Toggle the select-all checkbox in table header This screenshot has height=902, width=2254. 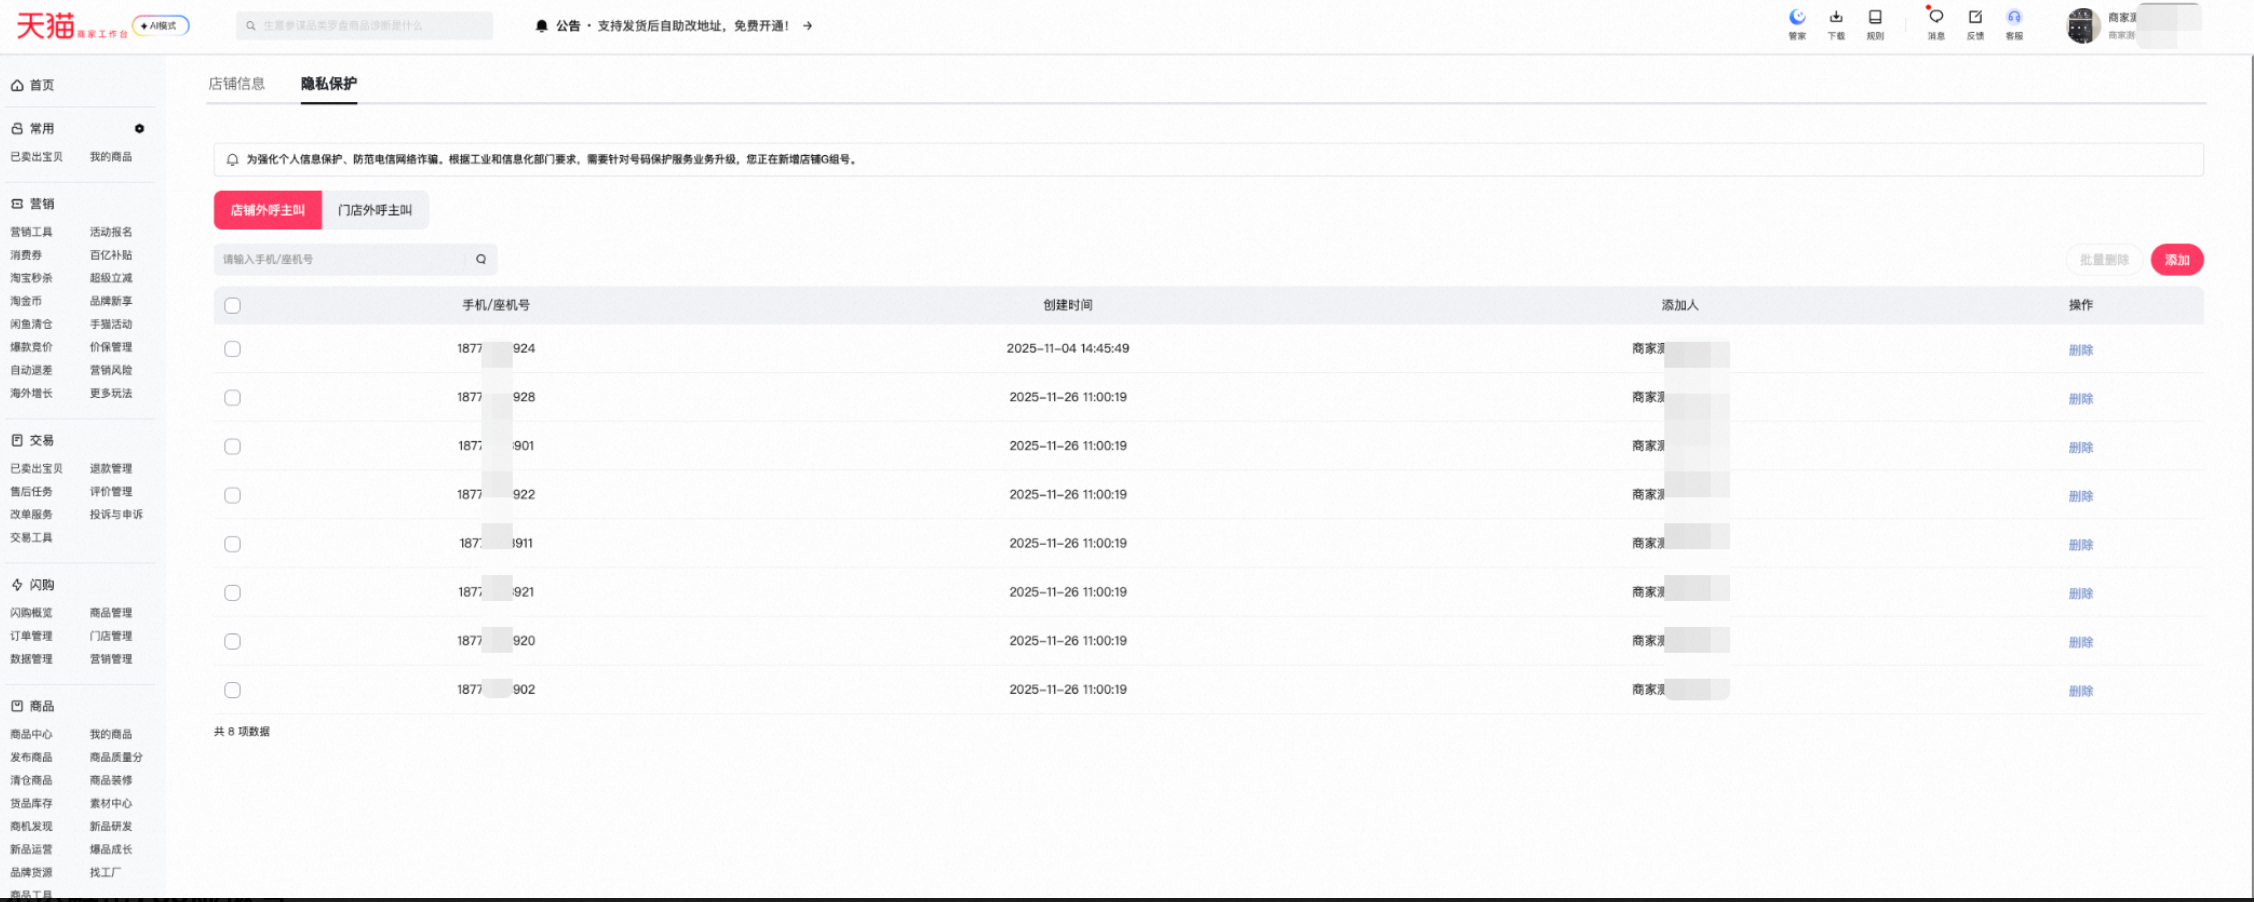pyautogui.click(x=233, y=305)
